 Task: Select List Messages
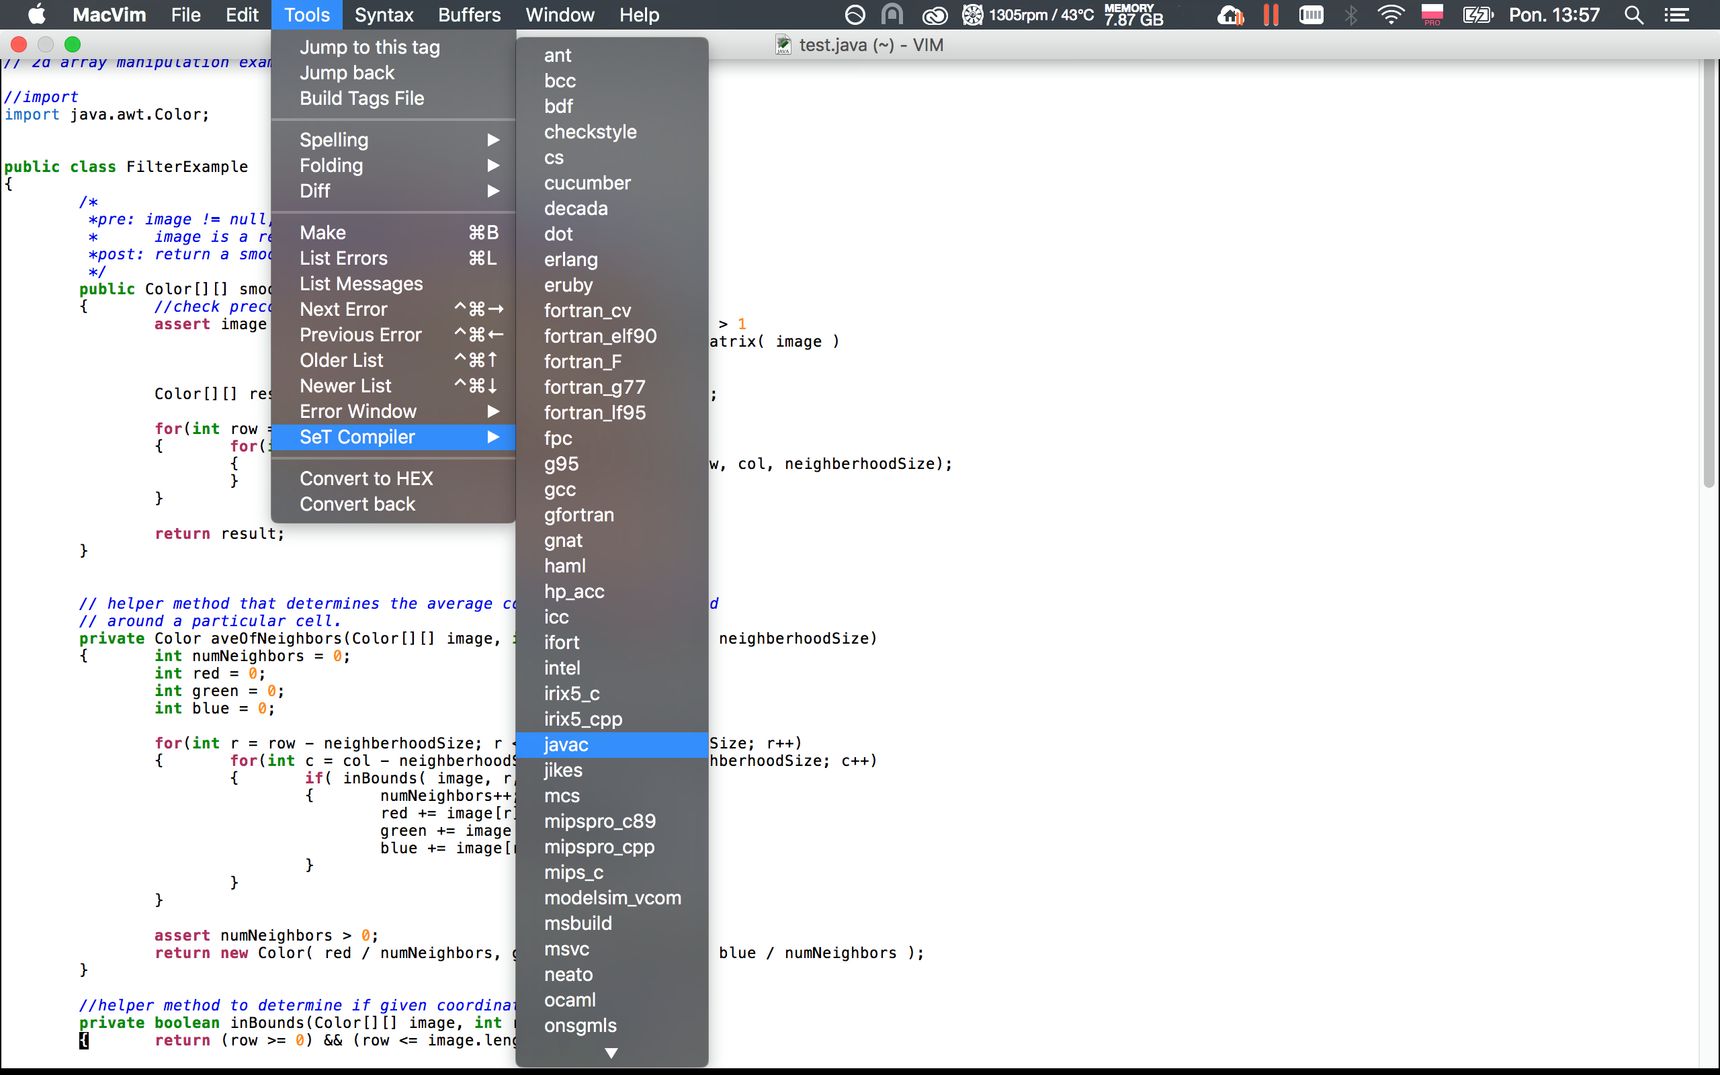[393, 284]
